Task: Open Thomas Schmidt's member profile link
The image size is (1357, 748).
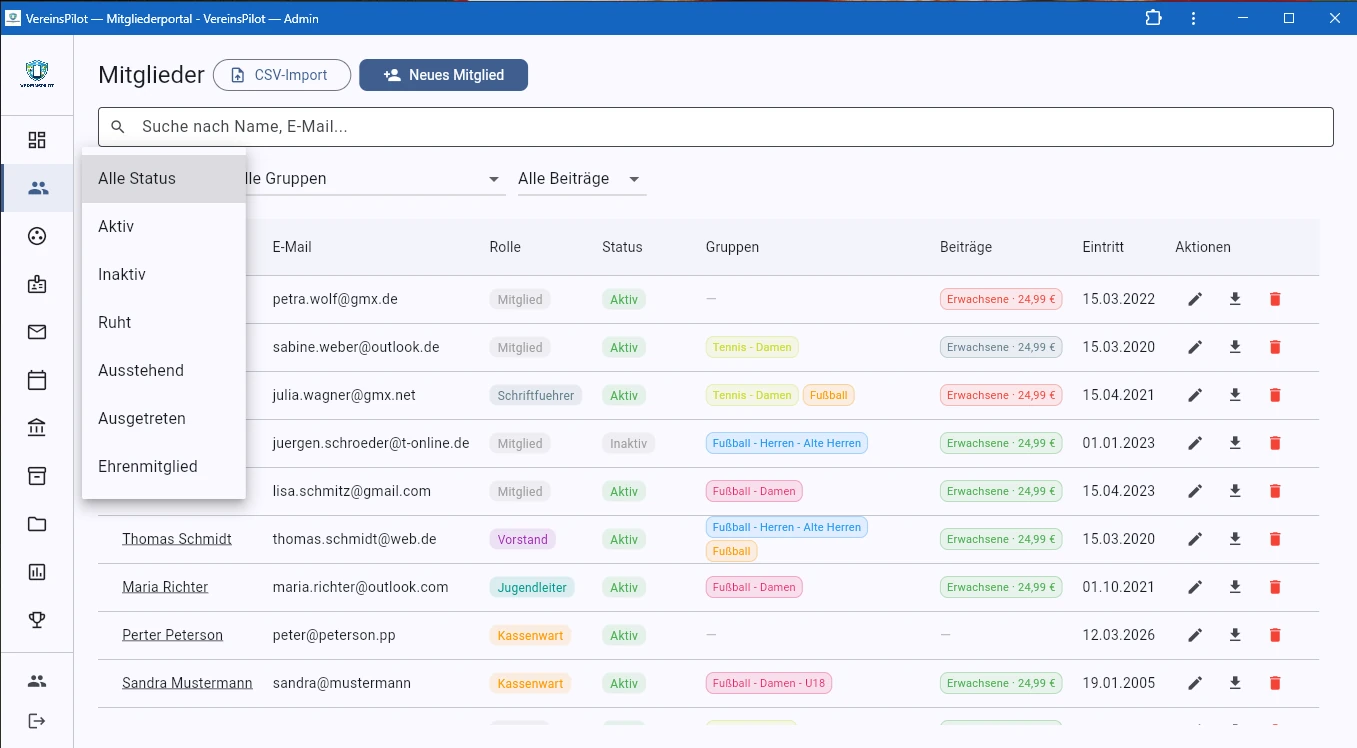Action: (x=177, y=538)
